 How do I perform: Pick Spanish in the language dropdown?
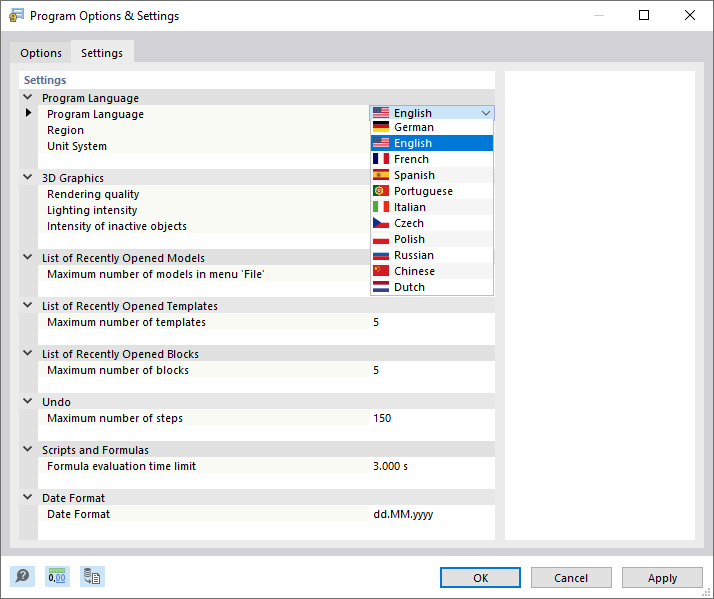click(414, 175)
